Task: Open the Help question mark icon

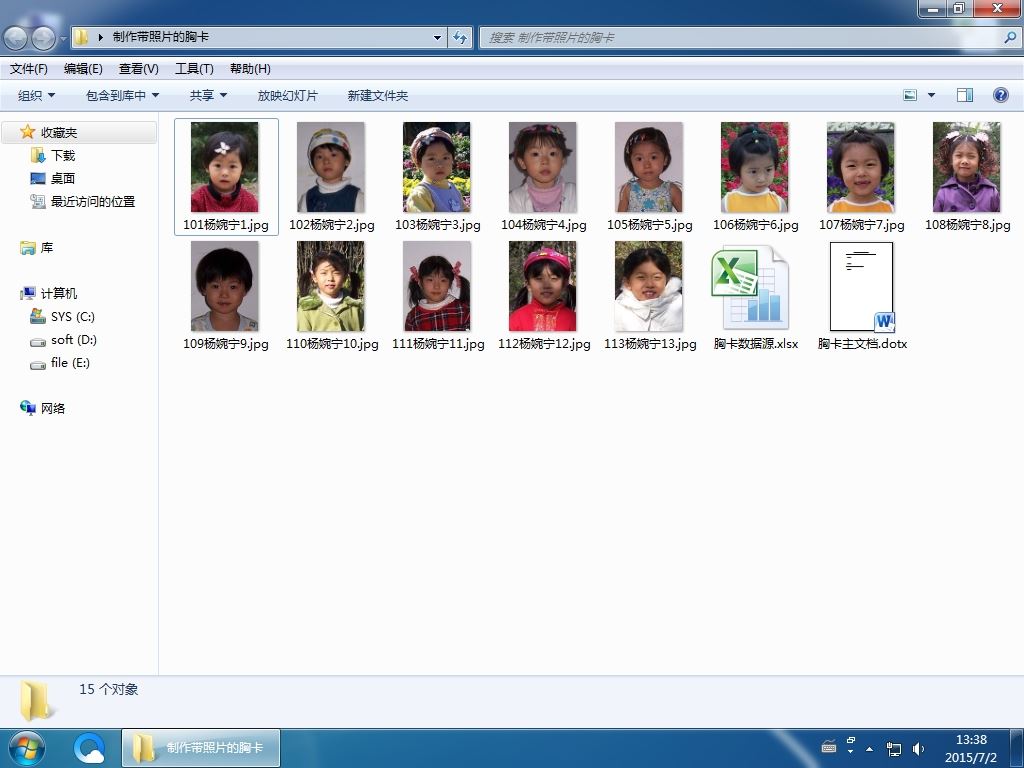Action: (x=1000, y=95)
